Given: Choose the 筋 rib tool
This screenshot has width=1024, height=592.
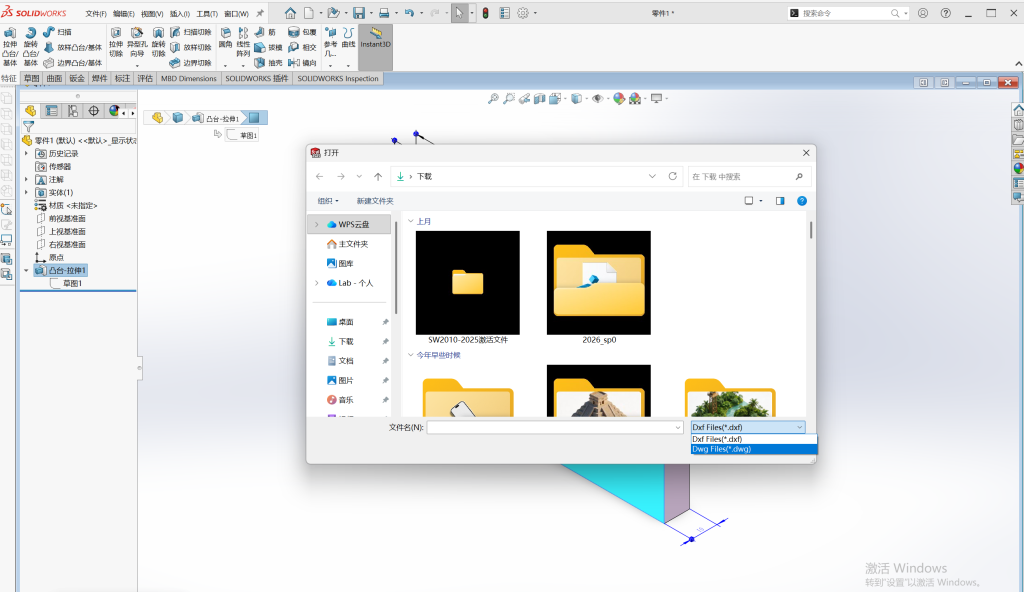Looking at the screenshot, I should pos(265,32).
